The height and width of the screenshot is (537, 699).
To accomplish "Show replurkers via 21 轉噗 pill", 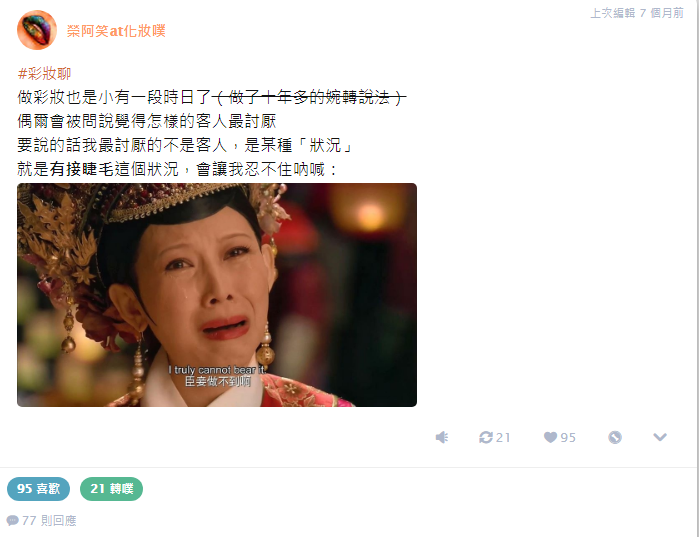I will click(111, 489).
